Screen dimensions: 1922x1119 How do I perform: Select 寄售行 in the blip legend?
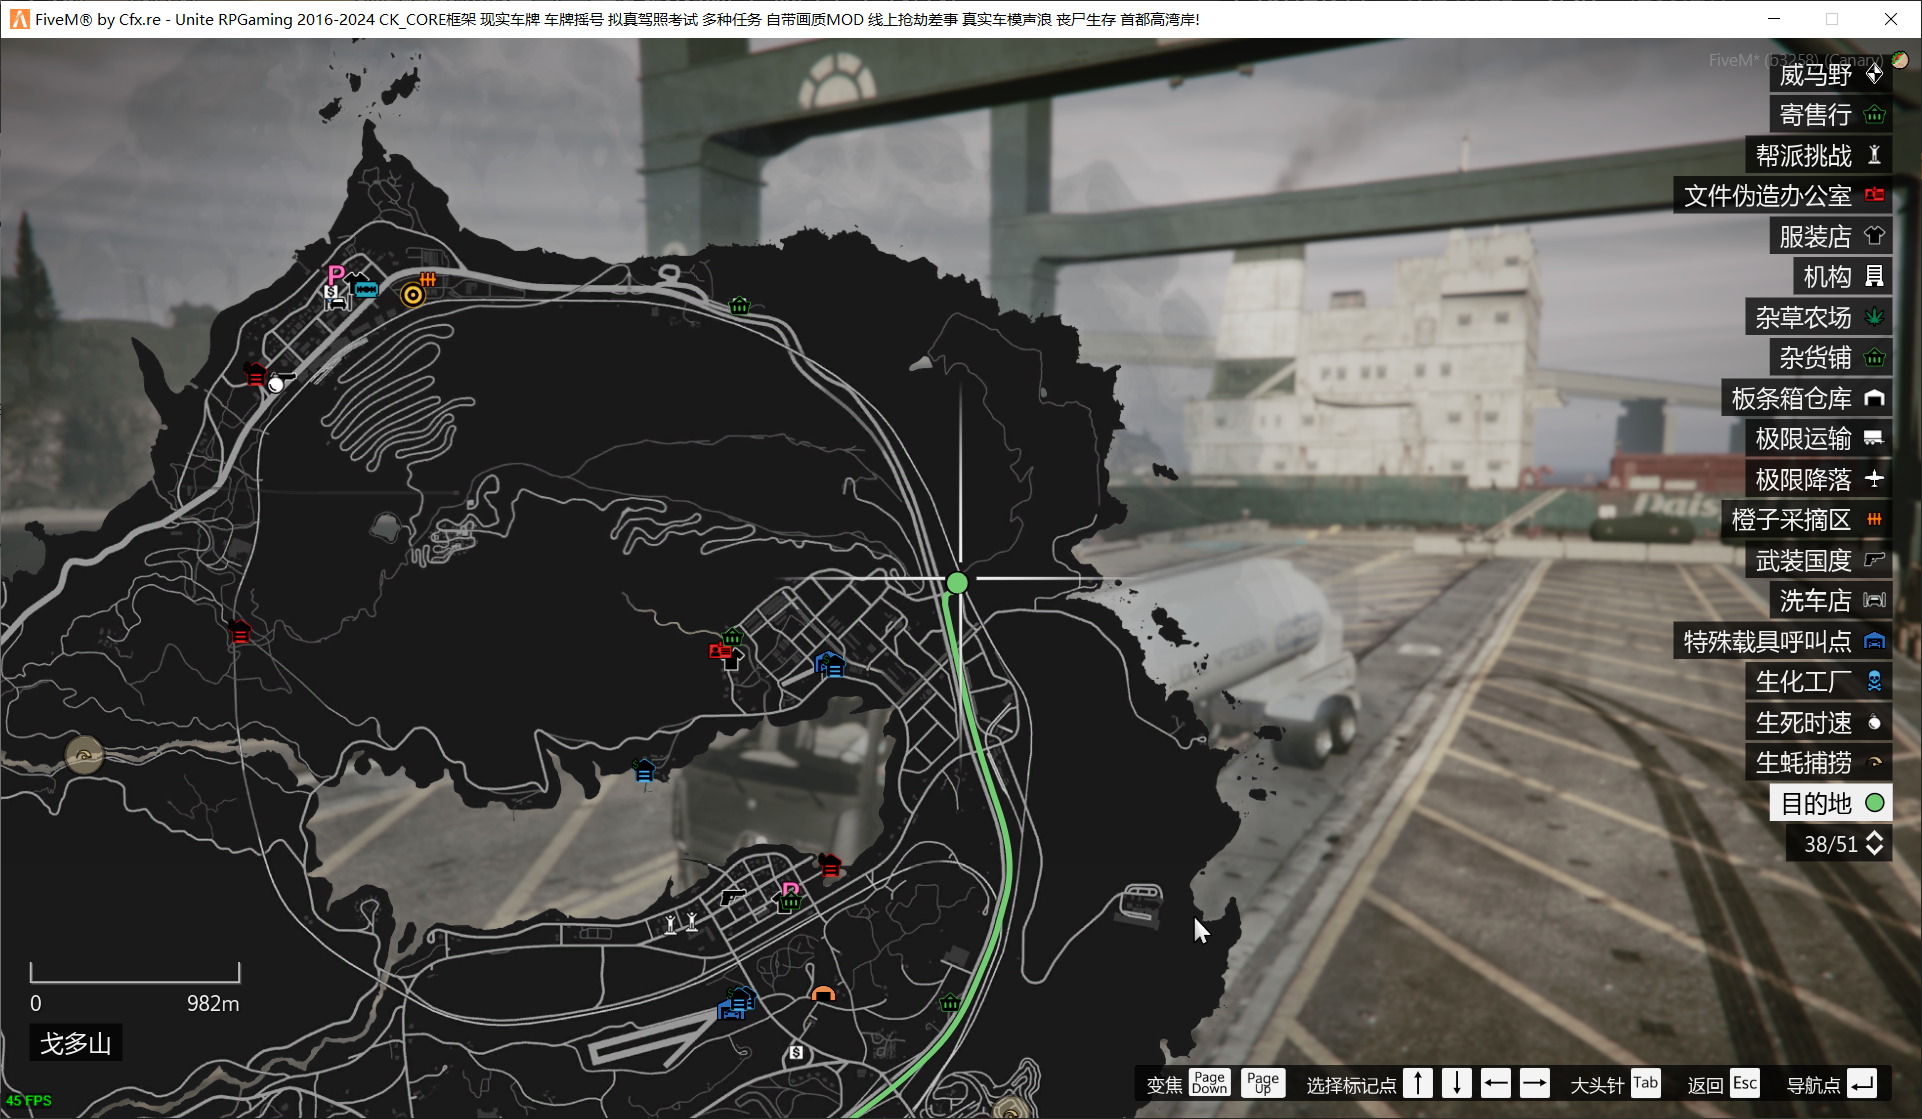[x=1831, y=115]
